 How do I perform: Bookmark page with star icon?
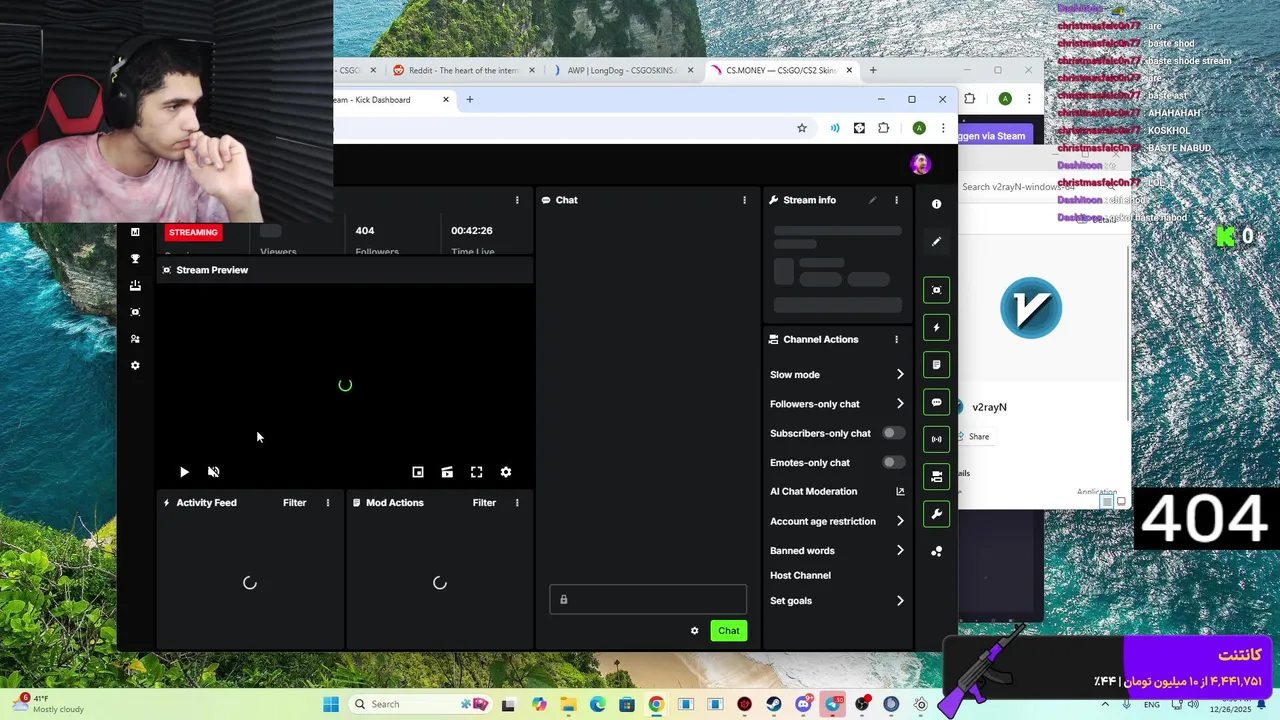point(801,128)
